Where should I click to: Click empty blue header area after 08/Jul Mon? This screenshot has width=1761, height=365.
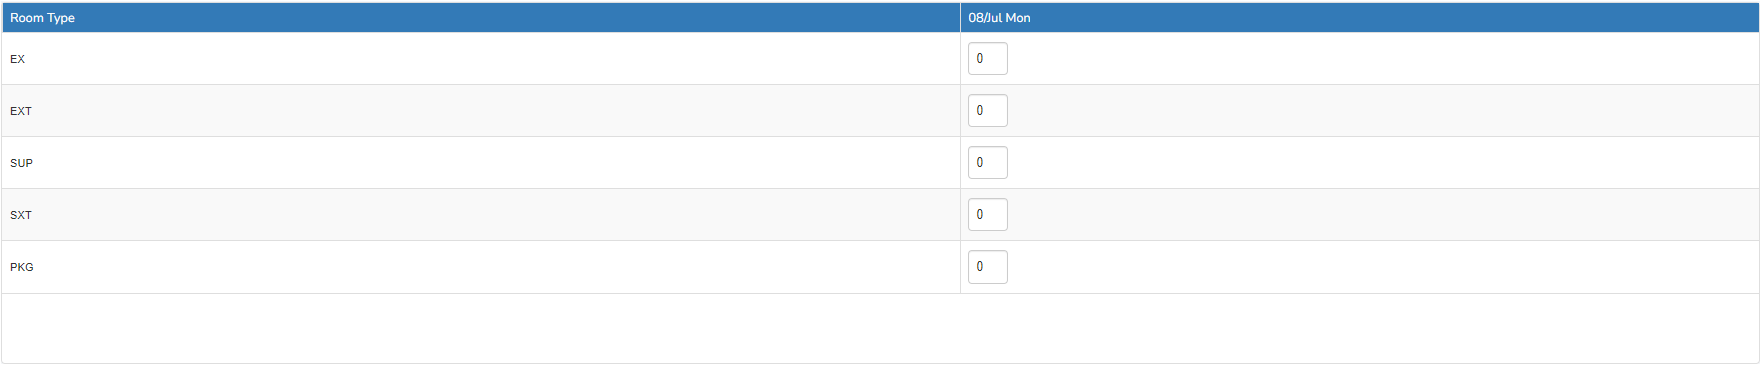1395,18
